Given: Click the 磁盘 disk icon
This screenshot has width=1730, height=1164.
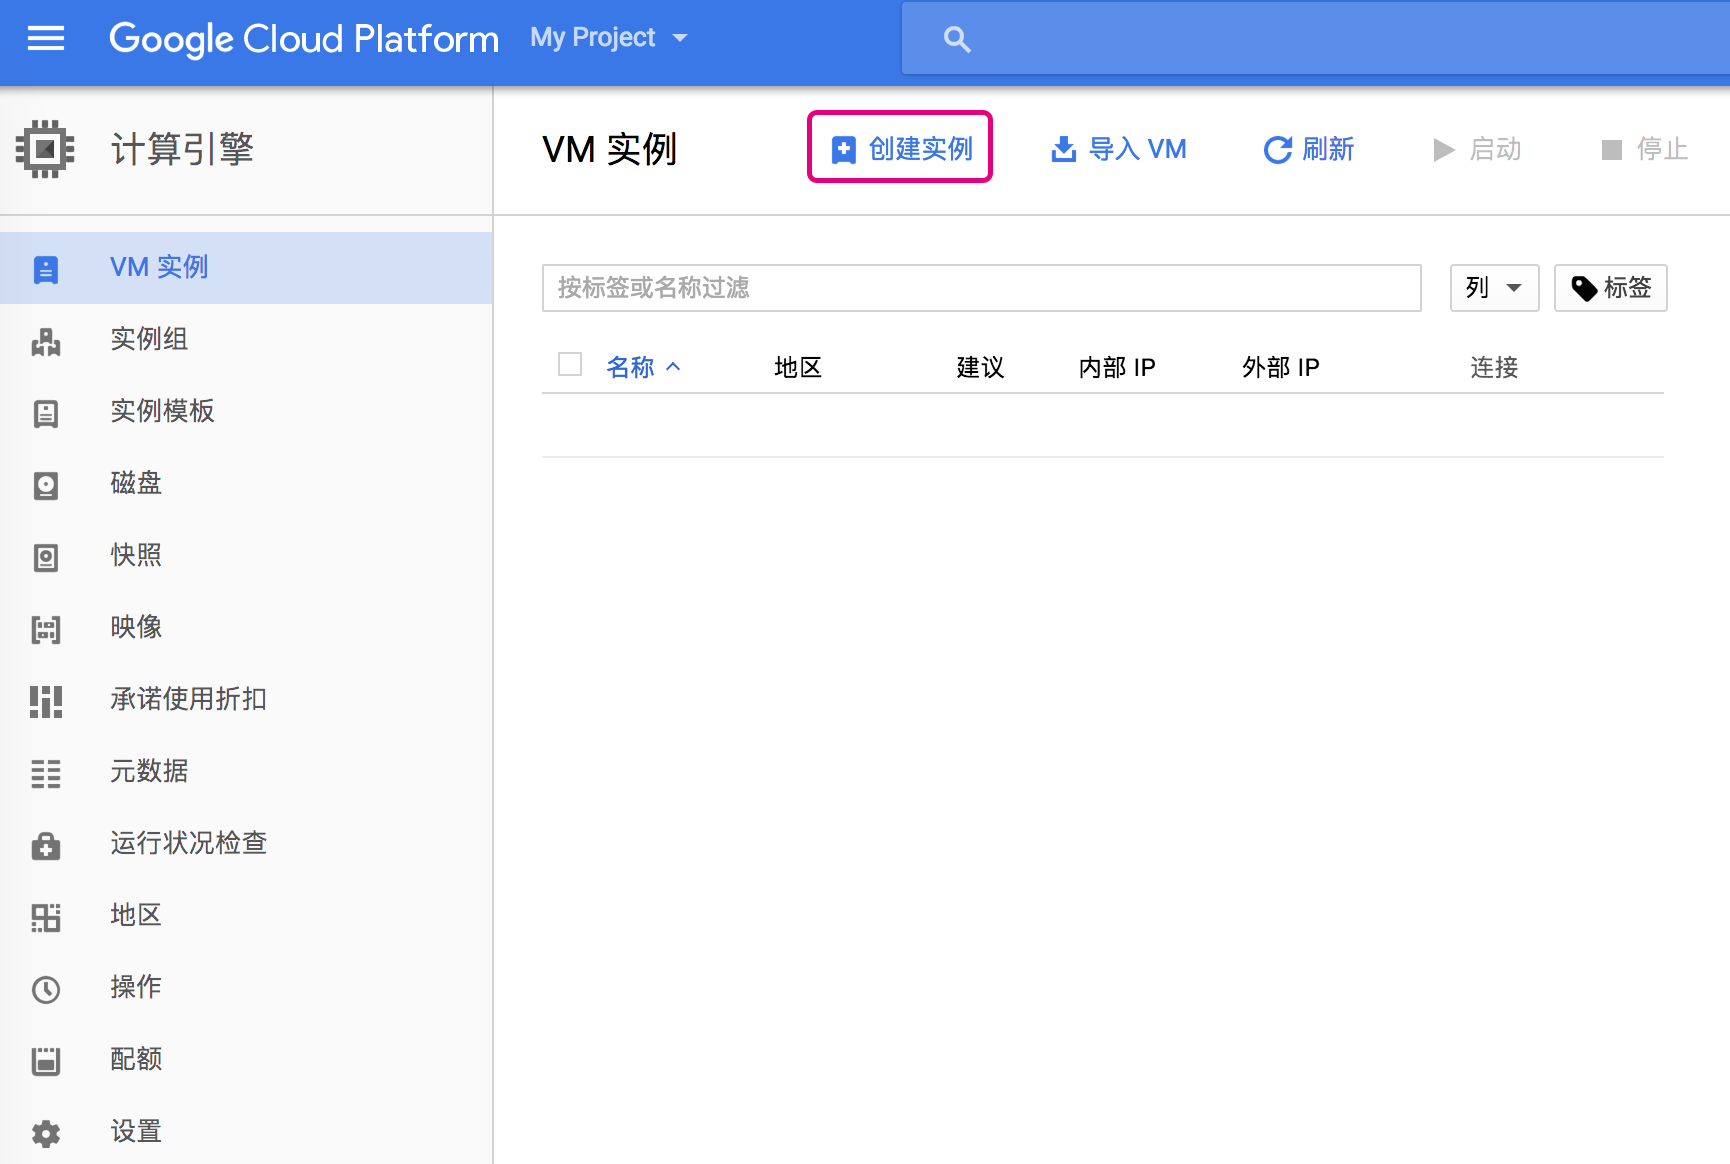Looking at the screenshot, I should pyautogui.click(x=46, y=485).
